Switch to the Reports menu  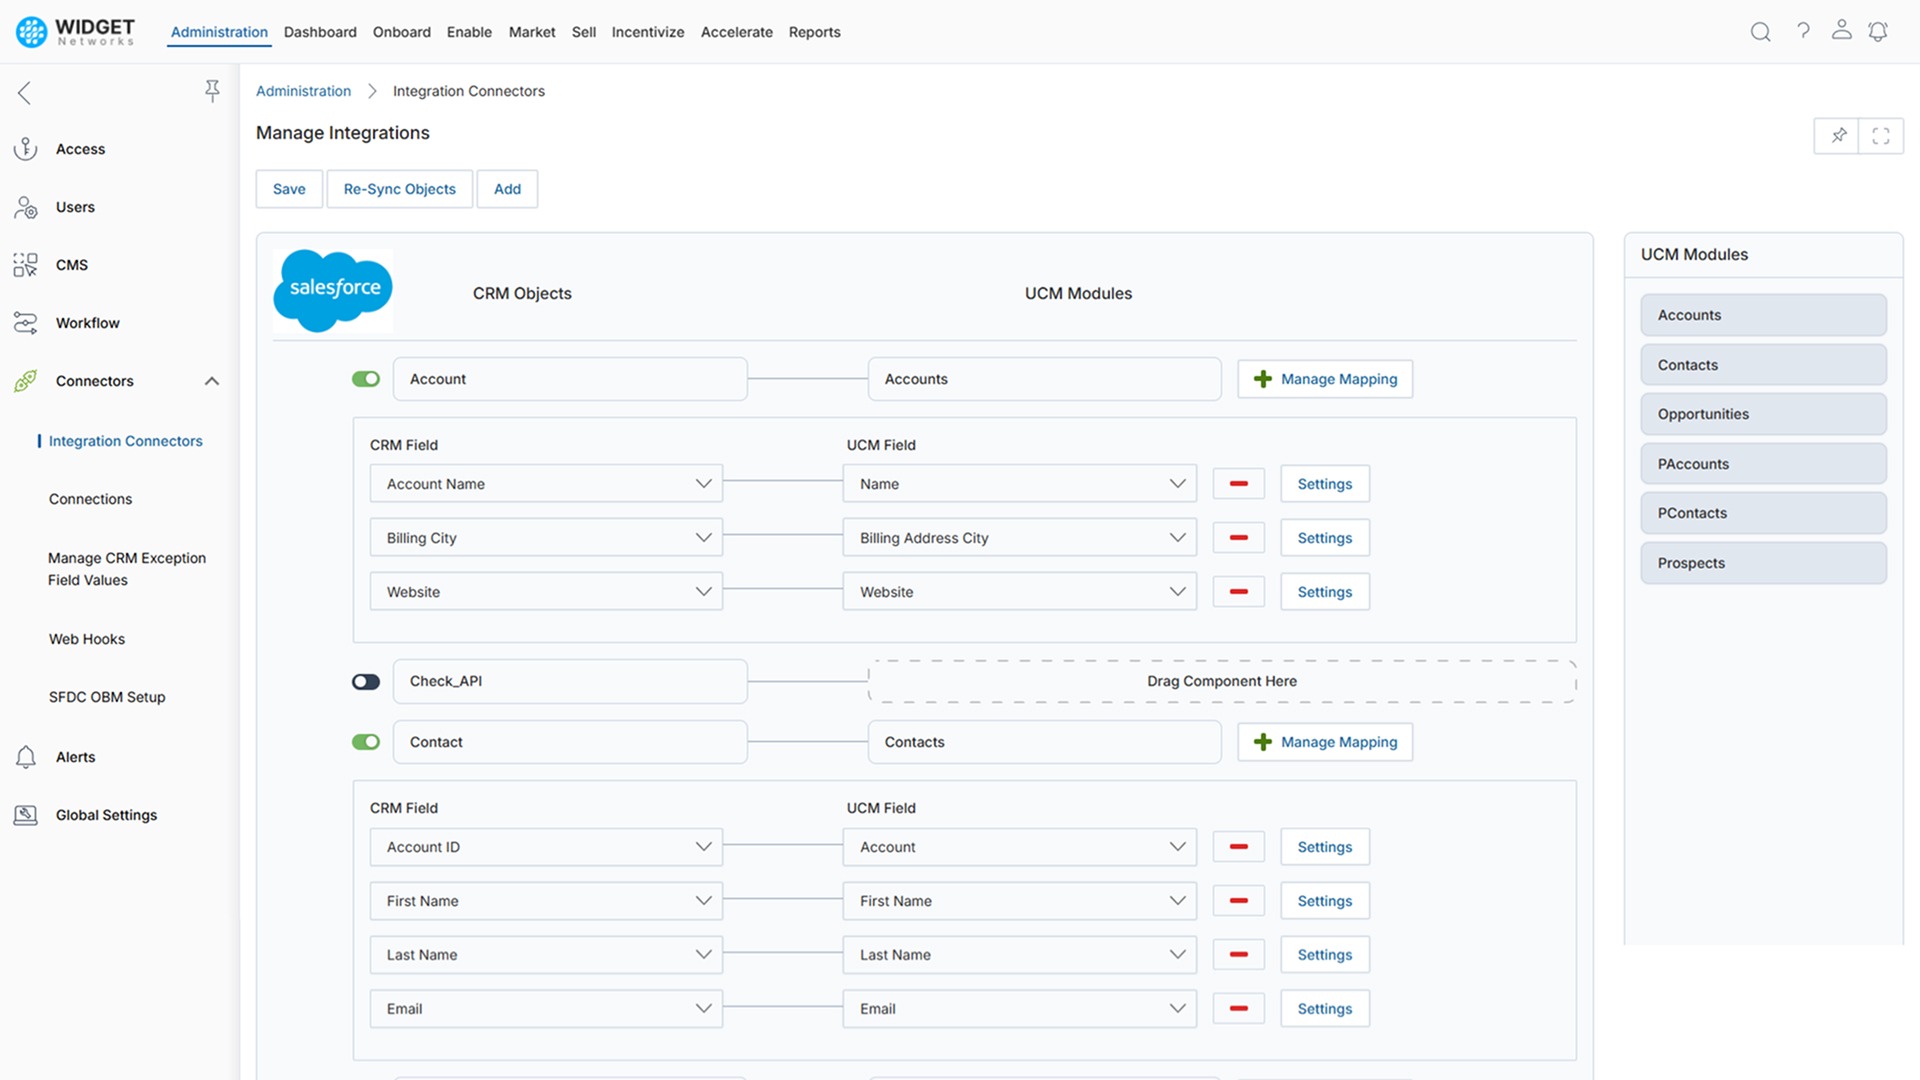[814, 32]
